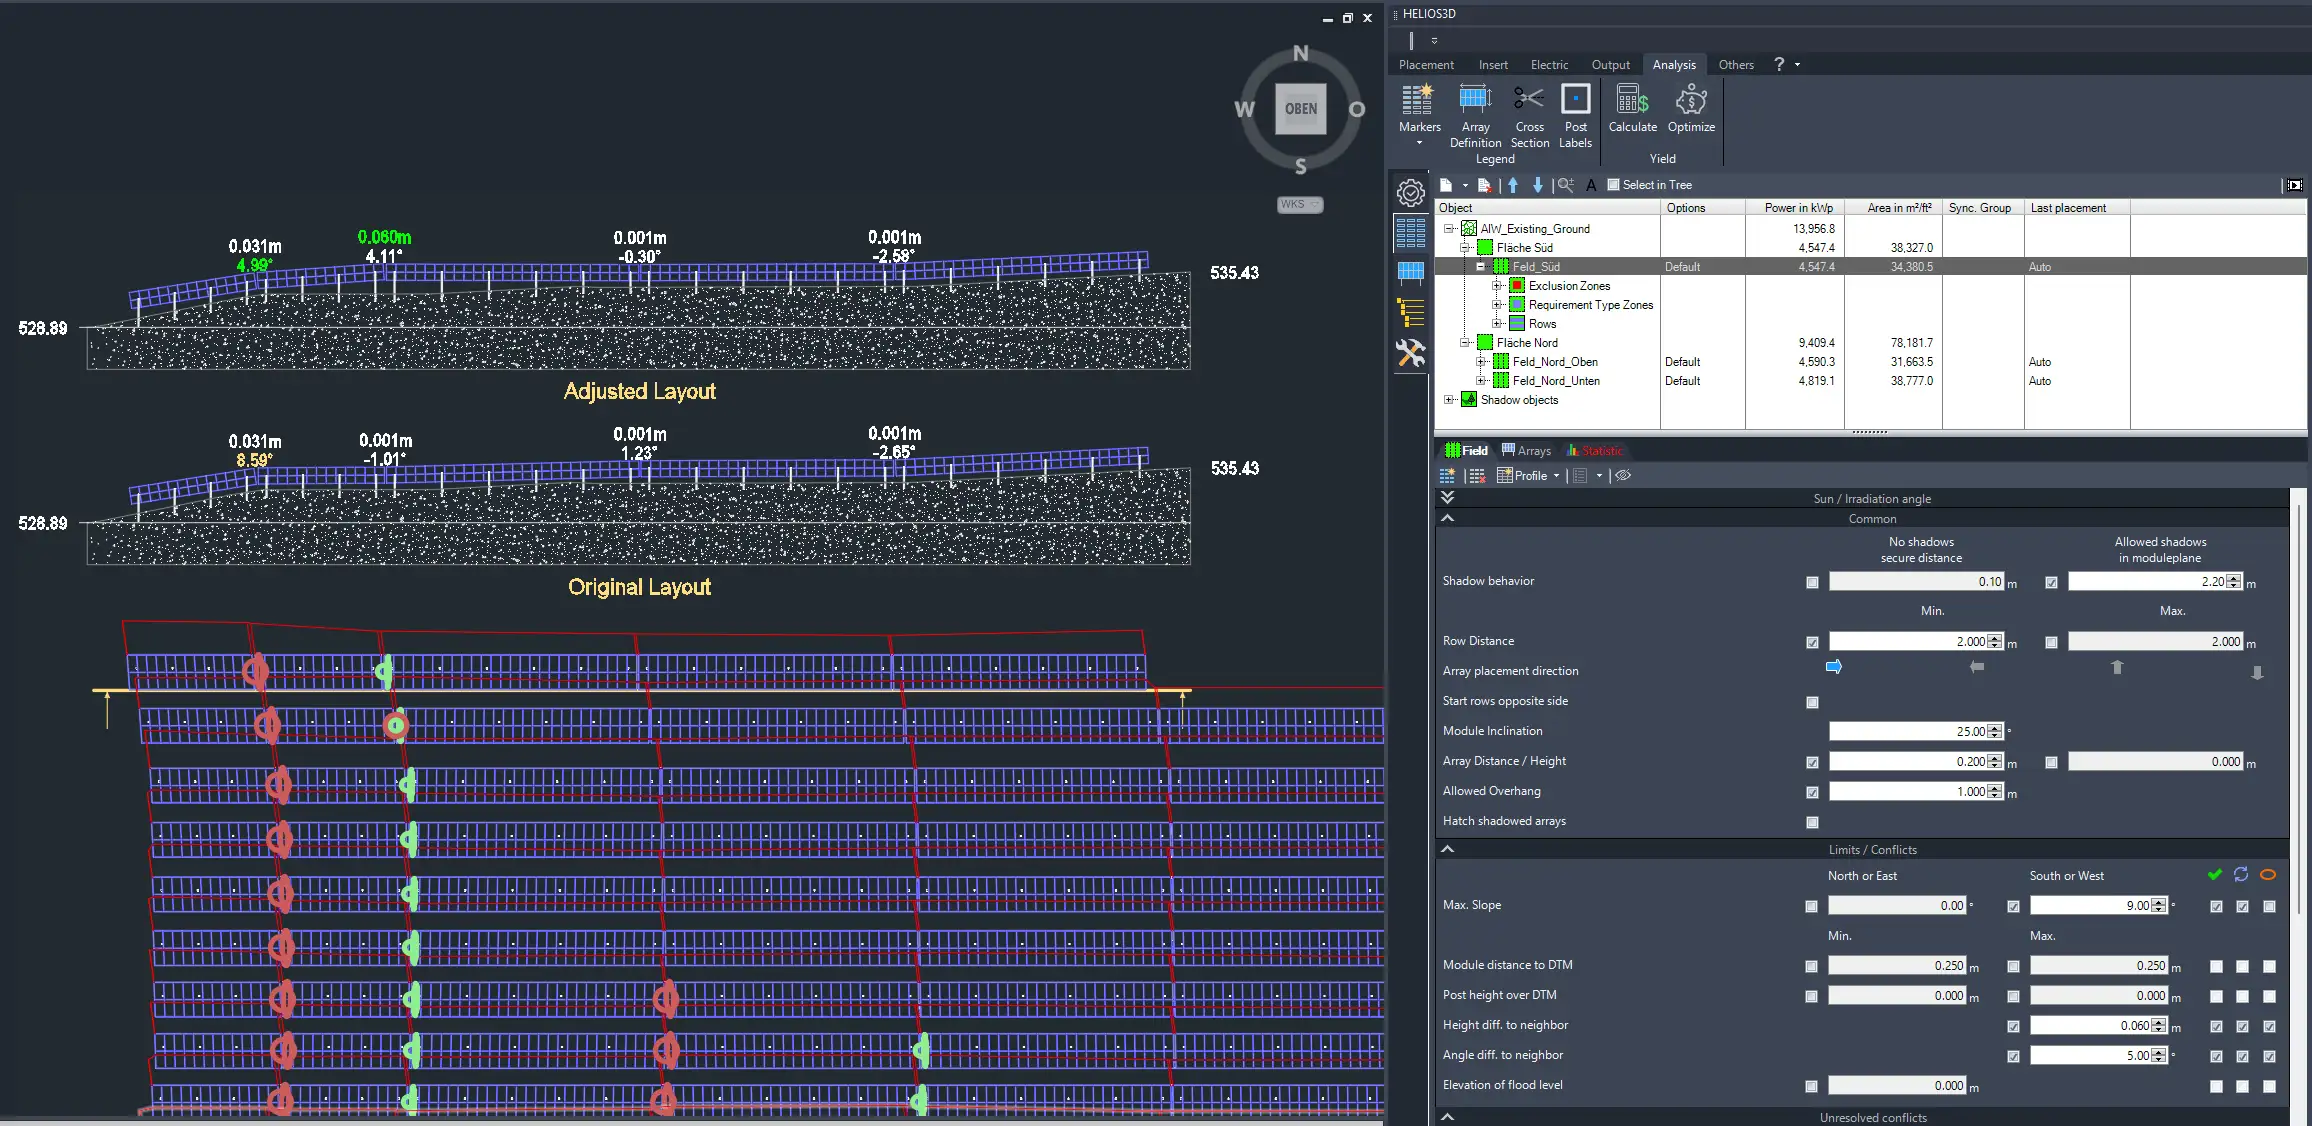Screen dimensions: 2312x1126
Task: Enable the Select in Tree checkbox
Action: [x=1613, y=185]
